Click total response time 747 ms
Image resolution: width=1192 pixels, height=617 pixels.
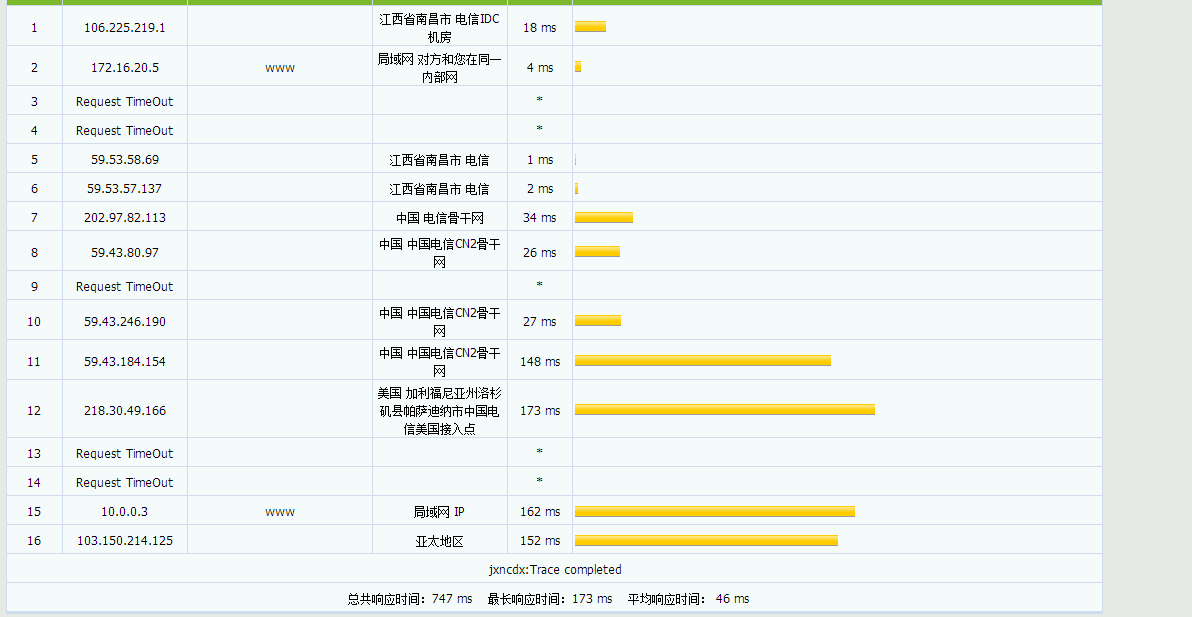tap(410, 599)
